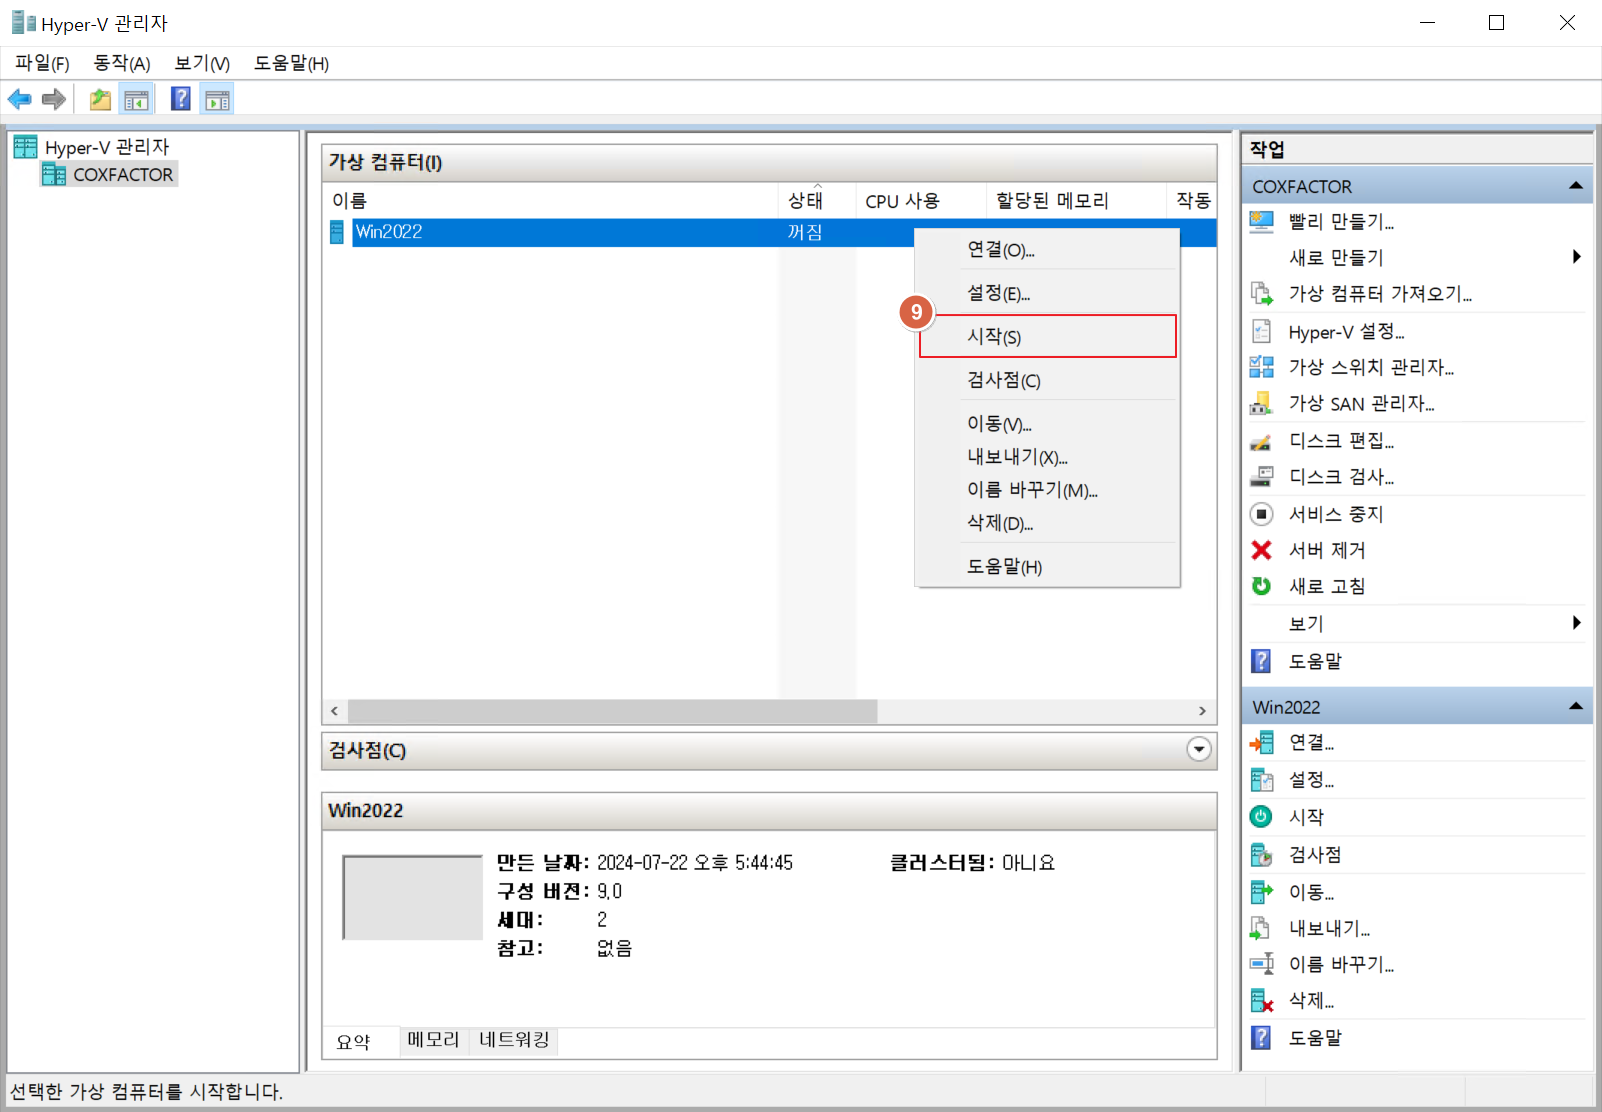The width and height of the screenshot is (1602, 1112).
Task: Sort by the CPU 사용 column header
Action: 921,201
